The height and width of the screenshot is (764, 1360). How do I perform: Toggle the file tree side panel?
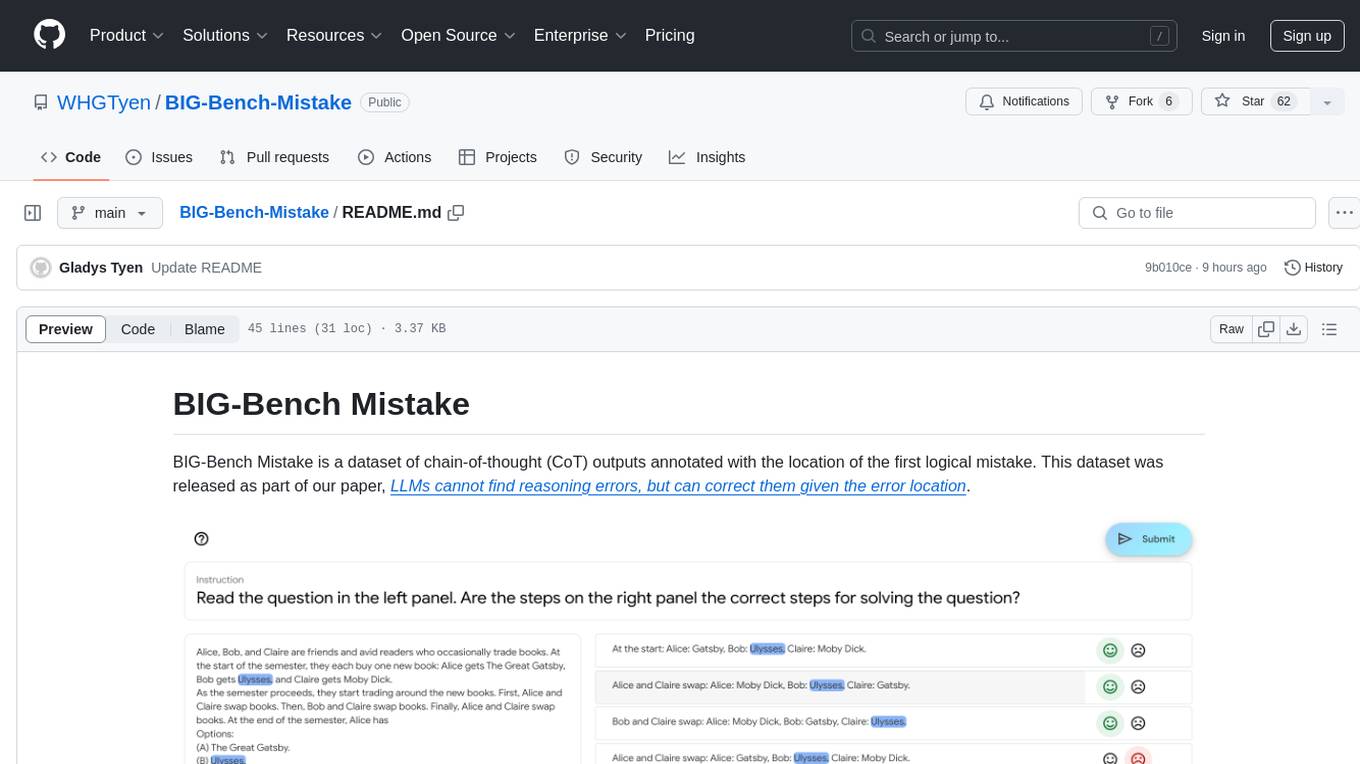[33, 213]
